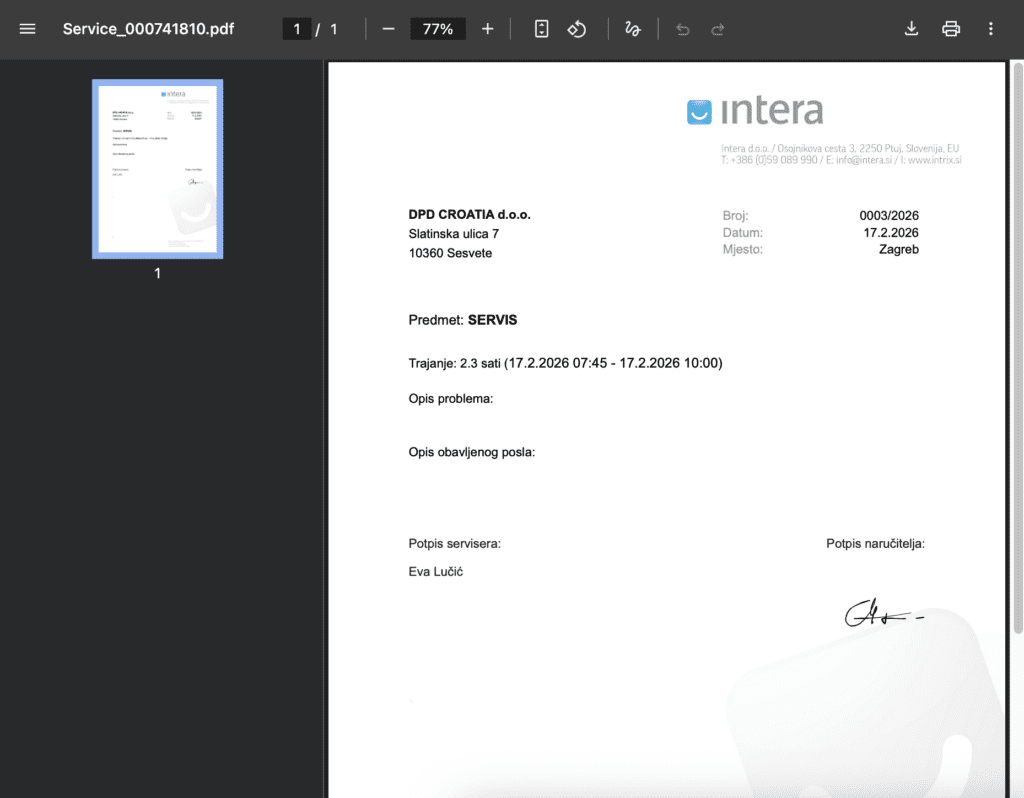Click the SERVIS subject text
This screenshot has height=798, width=1024.
492,320
